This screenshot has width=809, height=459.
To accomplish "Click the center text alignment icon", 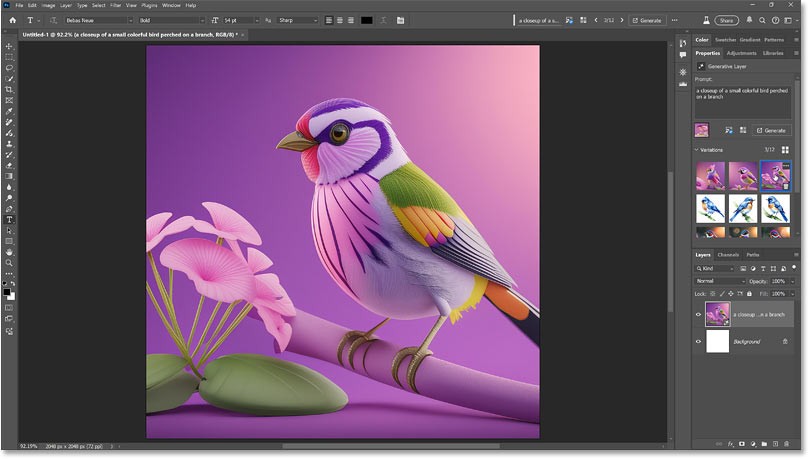I will click(339, 20).
